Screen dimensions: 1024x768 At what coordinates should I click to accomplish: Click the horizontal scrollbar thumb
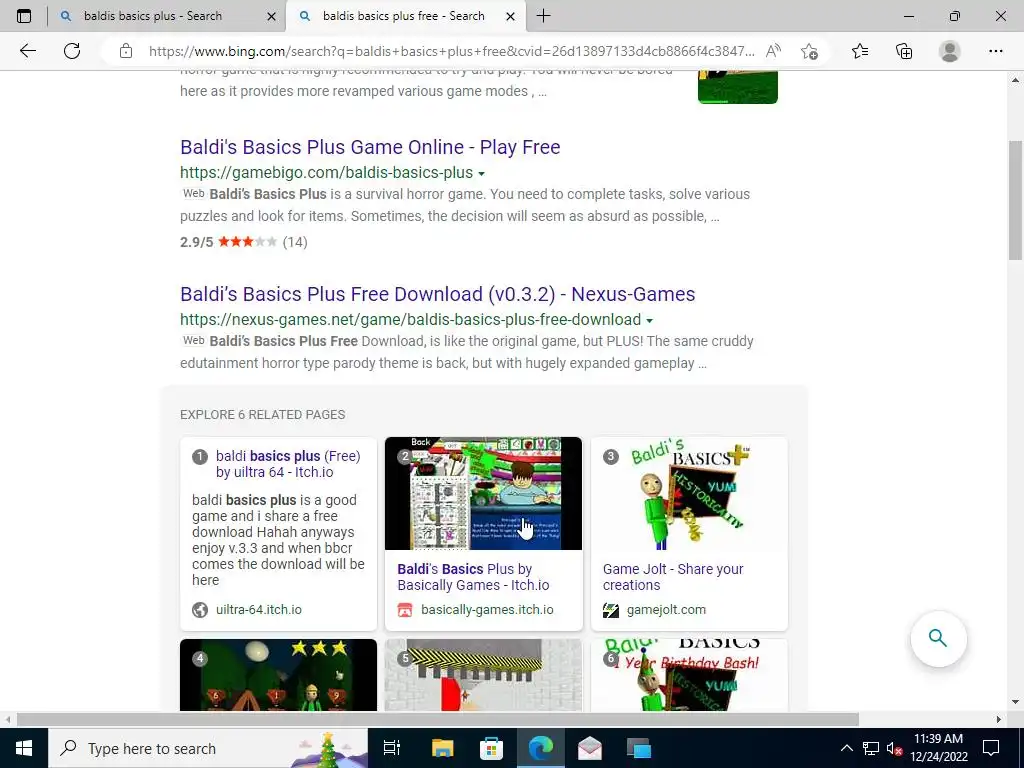click(x=438, y=719)
